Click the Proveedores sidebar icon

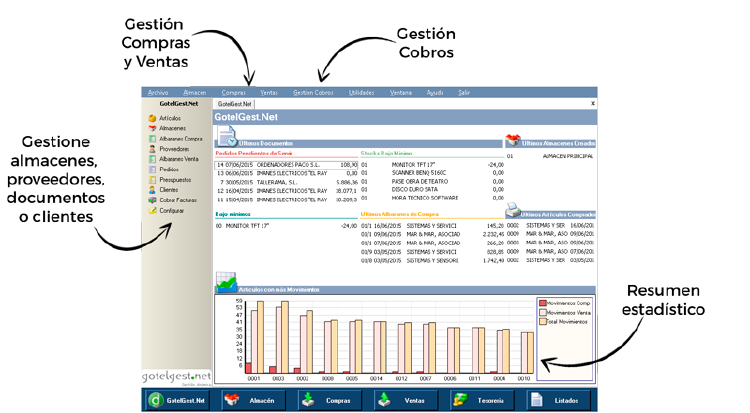[x=152, y=149]
